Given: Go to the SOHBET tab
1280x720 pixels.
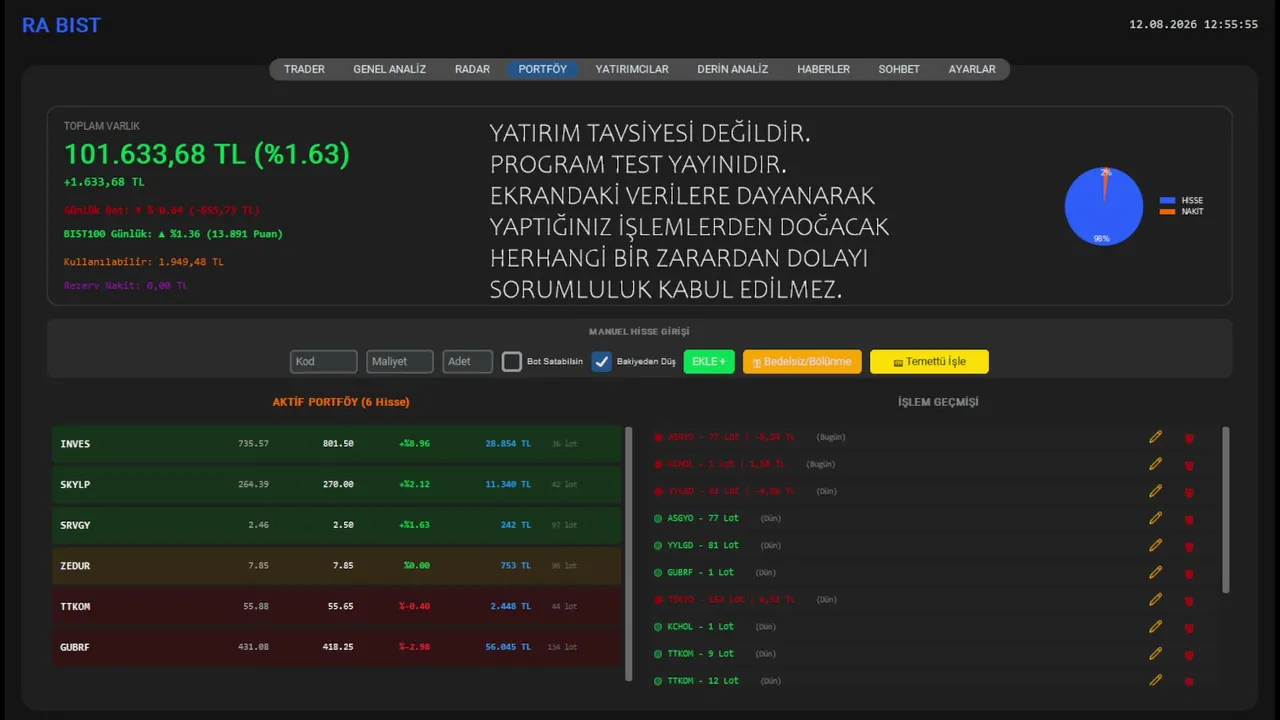Looking at the screenshot, I should tap(899, 69).
